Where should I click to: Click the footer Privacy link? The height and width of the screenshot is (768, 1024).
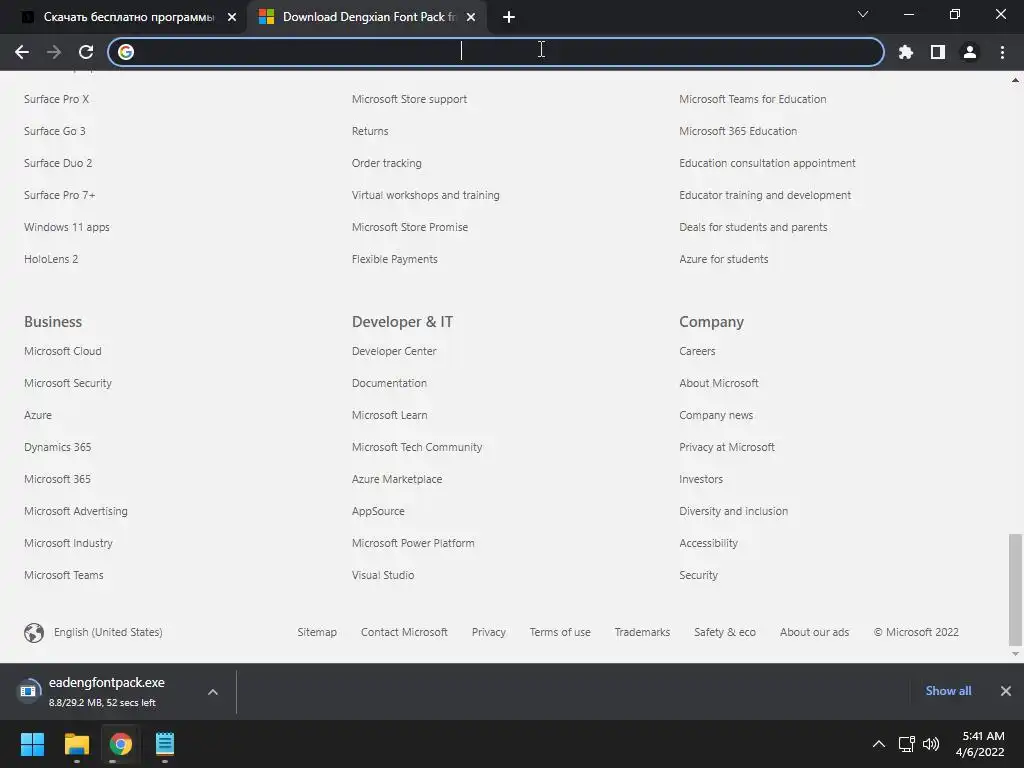tap(488, 632)
